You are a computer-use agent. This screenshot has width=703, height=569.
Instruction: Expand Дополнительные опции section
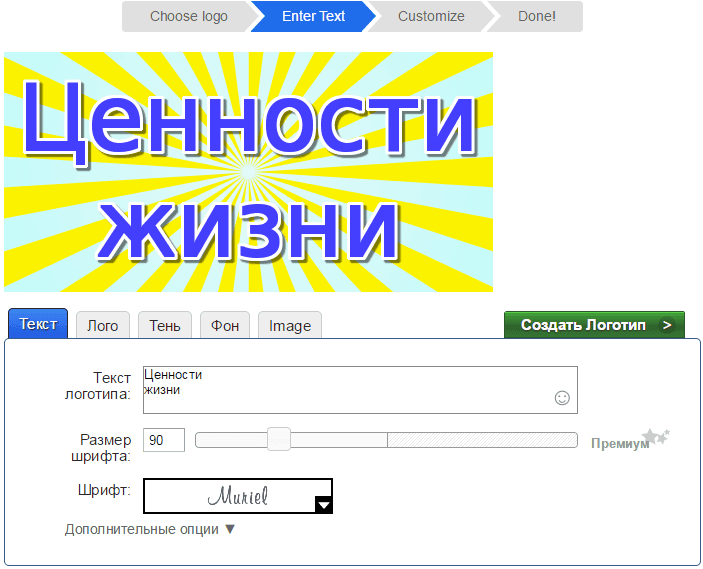[149, 529]
